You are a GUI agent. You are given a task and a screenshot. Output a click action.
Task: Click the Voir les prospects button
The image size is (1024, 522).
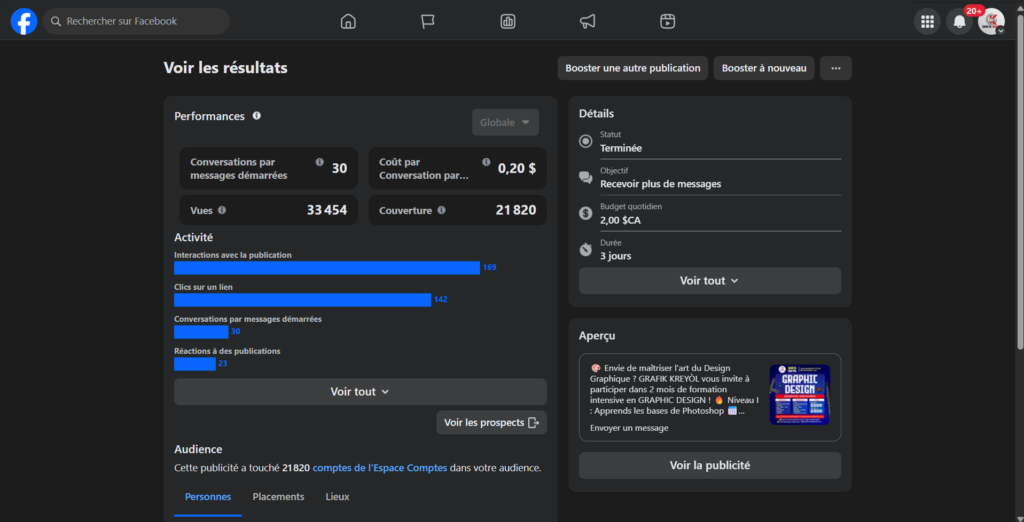491,423
